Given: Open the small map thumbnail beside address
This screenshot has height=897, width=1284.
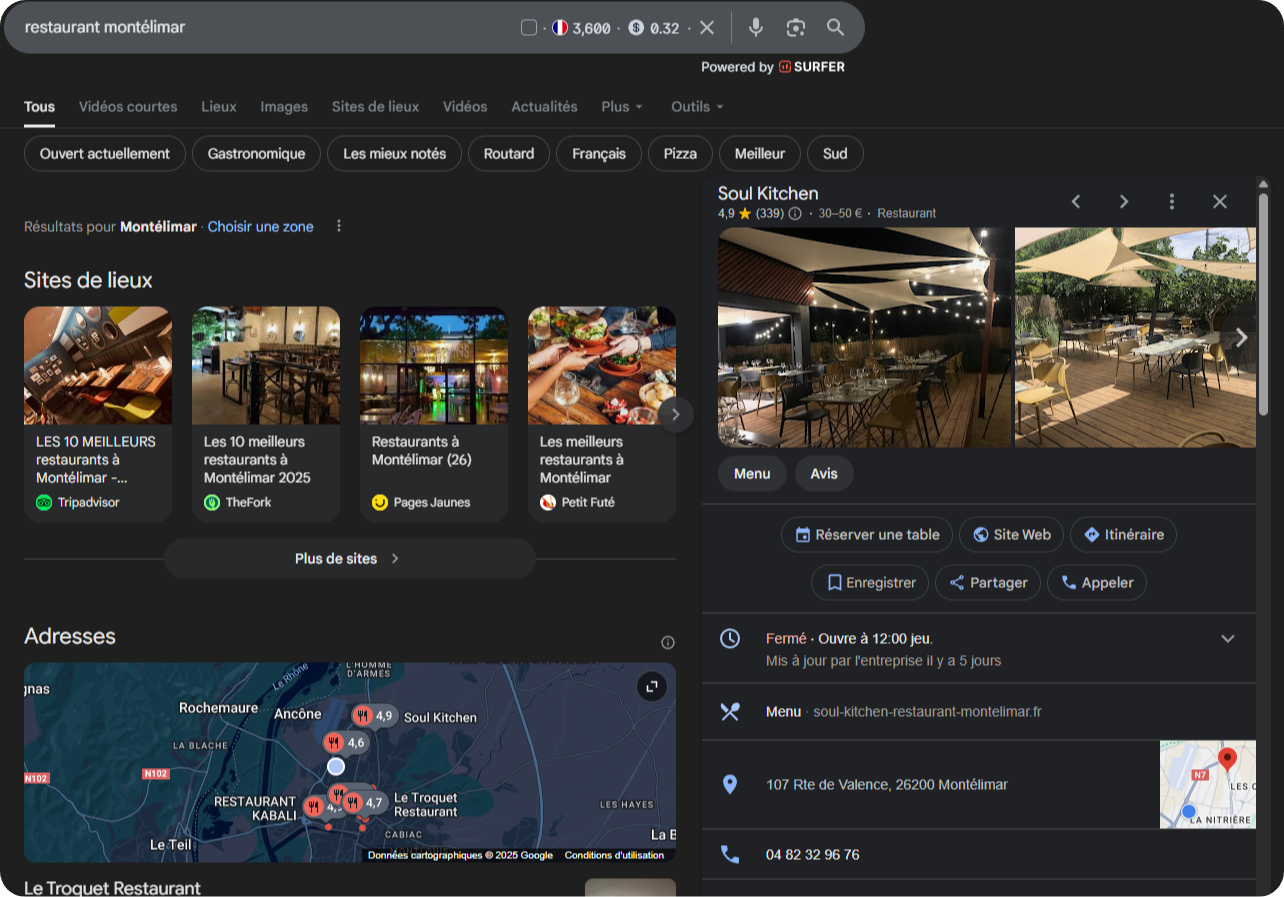Looking at the screenshot, I should coord(1208,785).
